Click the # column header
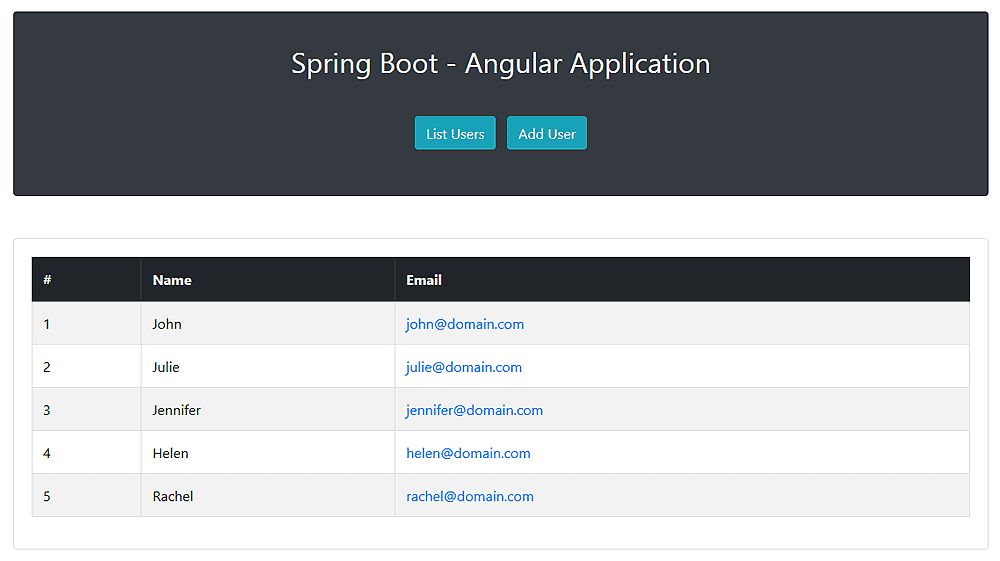This screenshot has height=561, width=1000. click(47, 280)
